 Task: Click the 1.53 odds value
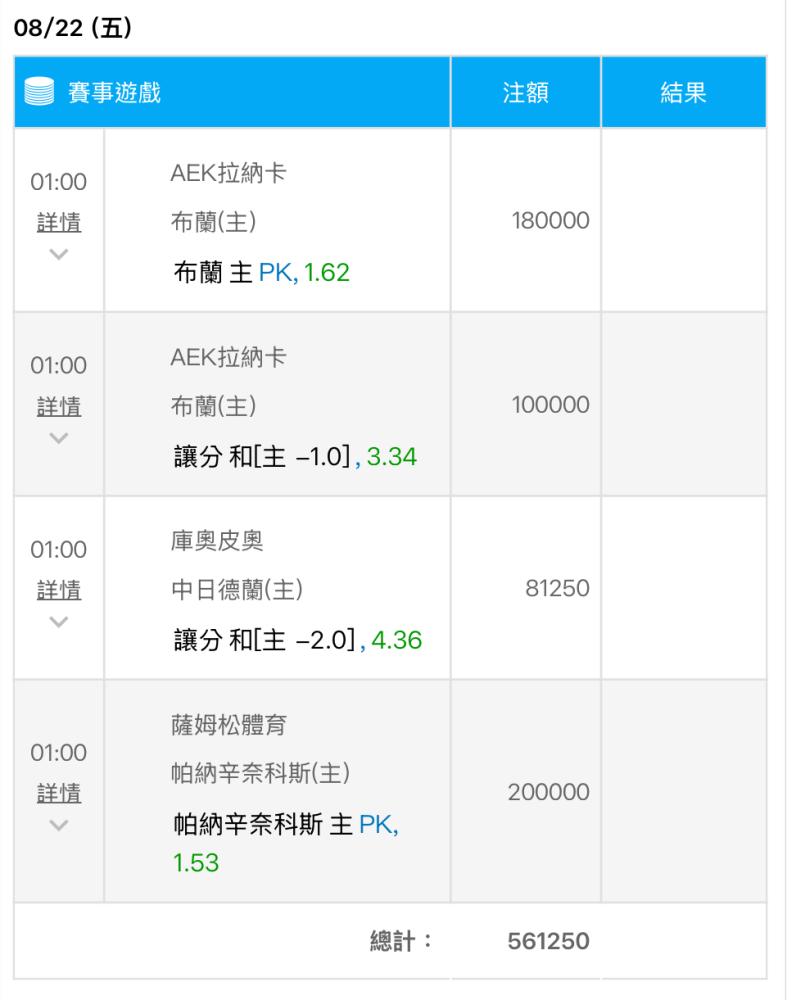[196, 863]
